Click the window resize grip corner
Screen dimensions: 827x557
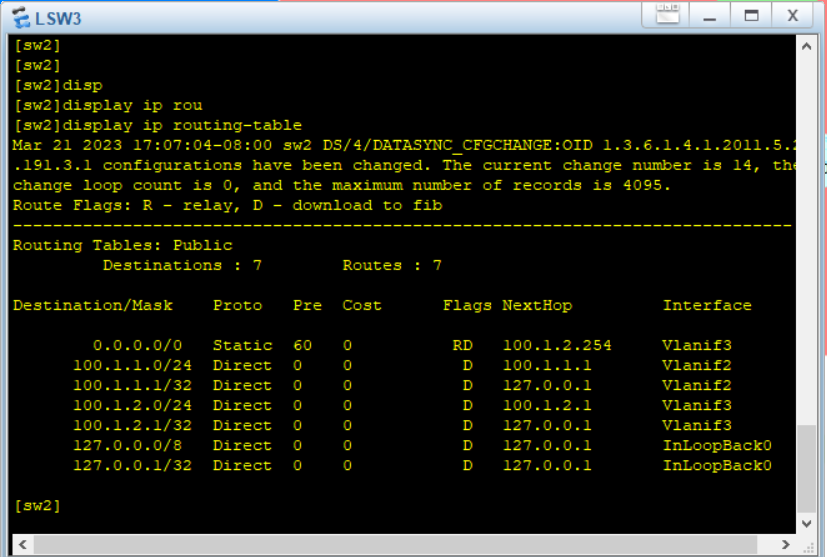click(x=808, y=546)
